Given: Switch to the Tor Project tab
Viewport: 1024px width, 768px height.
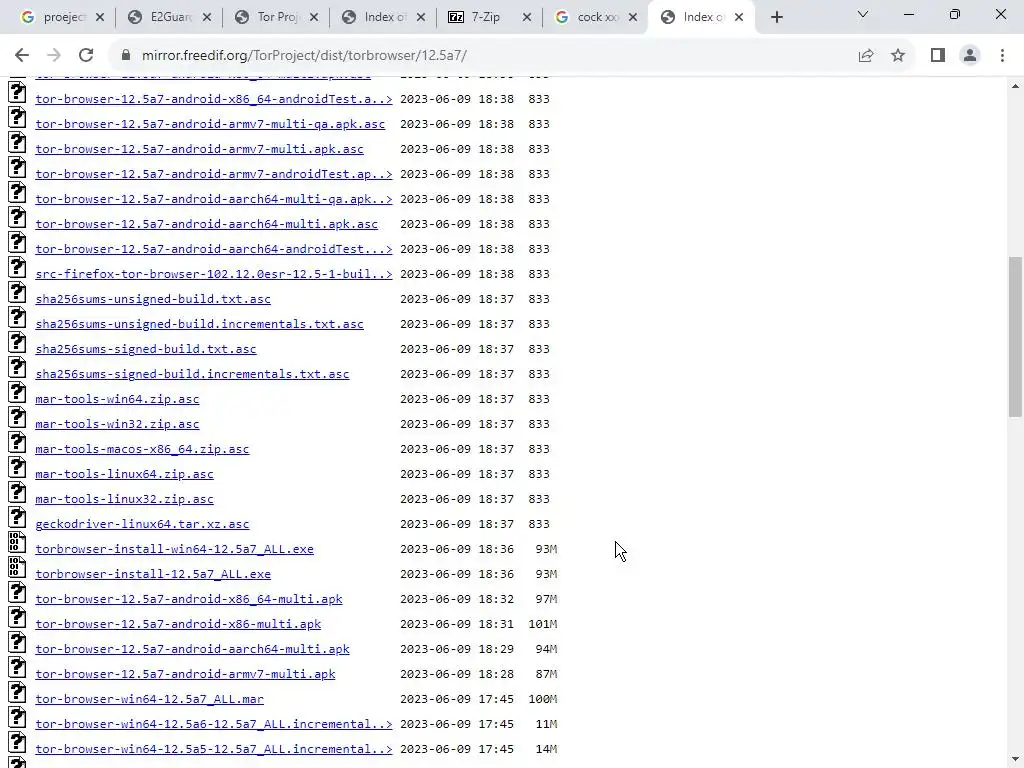Looking at the screenshot, I should coord(277,18).
